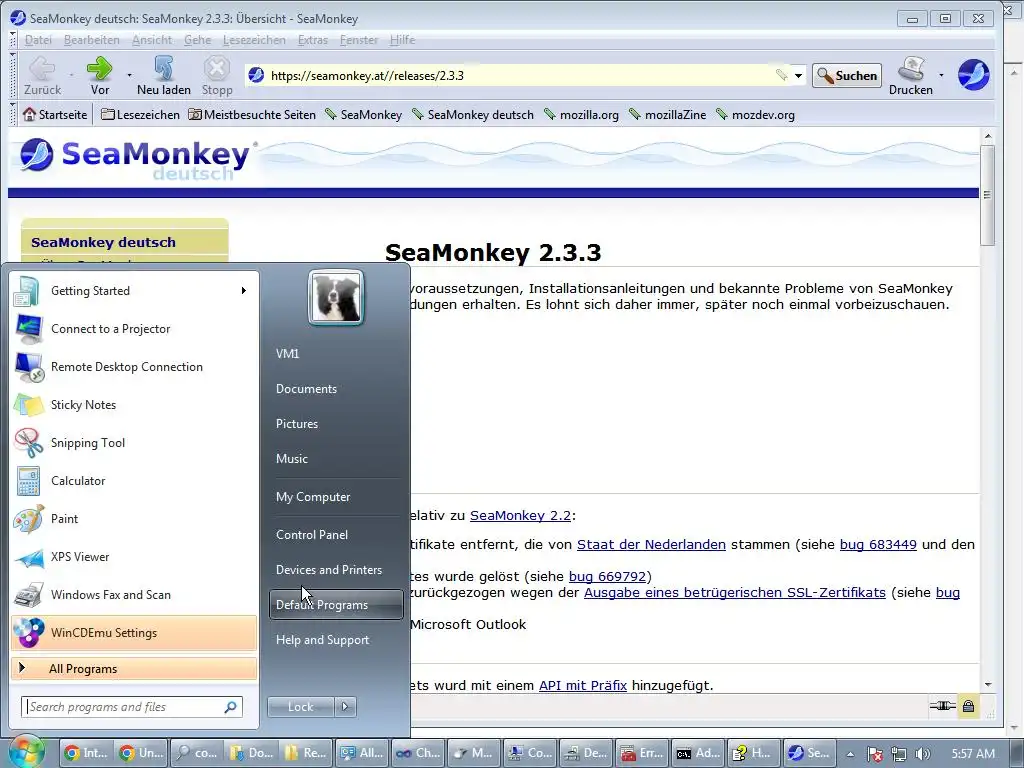Open Paint from start menu
1024x768 pixels.
click(134, 519)
